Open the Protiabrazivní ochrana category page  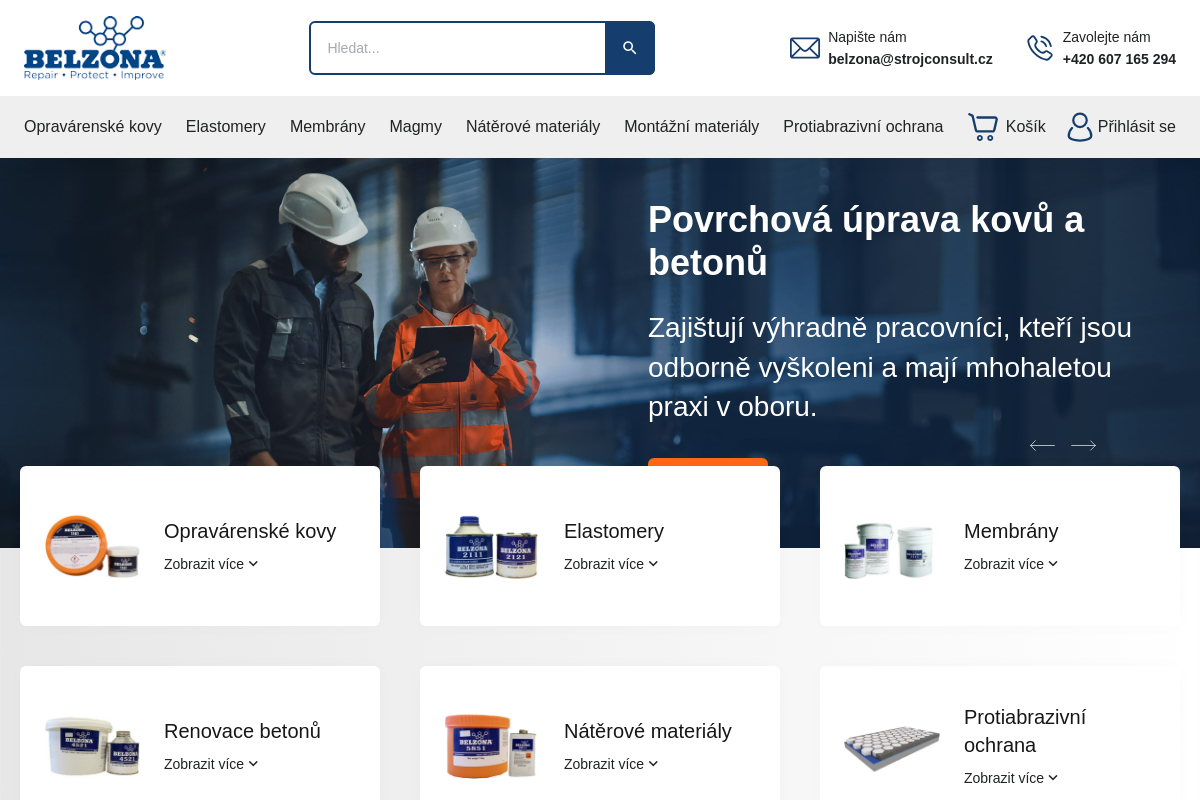pos(863,126)
